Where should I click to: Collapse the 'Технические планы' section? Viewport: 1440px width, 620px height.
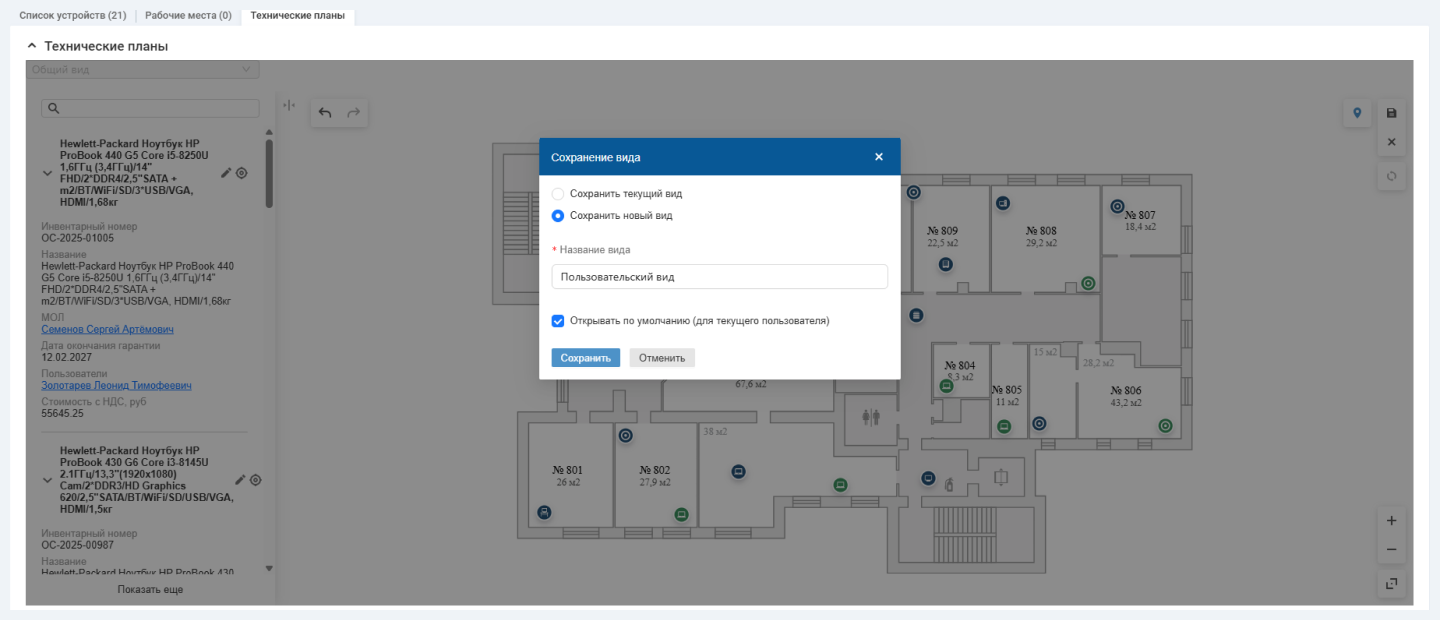pos(32,46)
